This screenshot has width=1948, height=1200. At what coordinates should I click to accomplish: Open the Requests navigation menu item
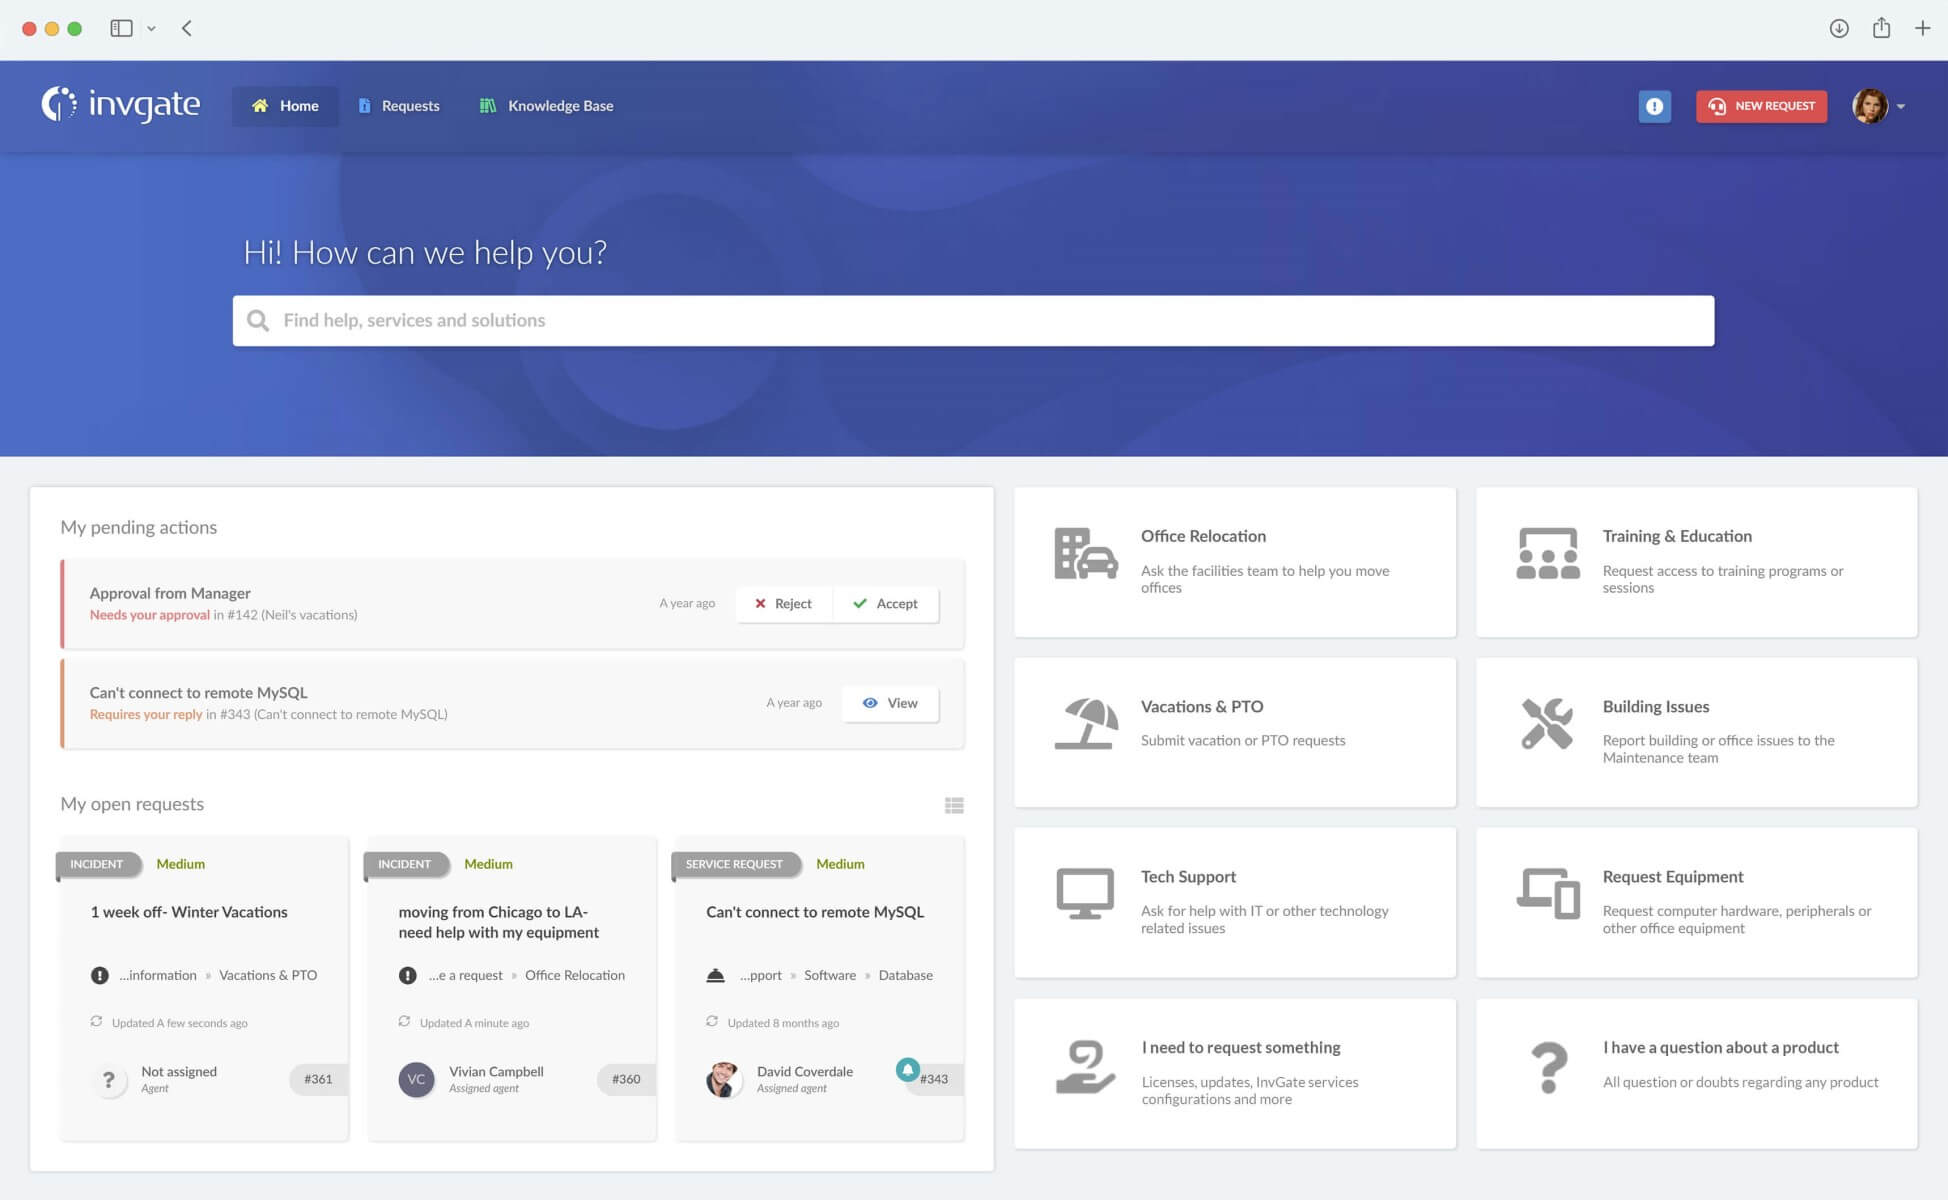[x=410, y=106]
